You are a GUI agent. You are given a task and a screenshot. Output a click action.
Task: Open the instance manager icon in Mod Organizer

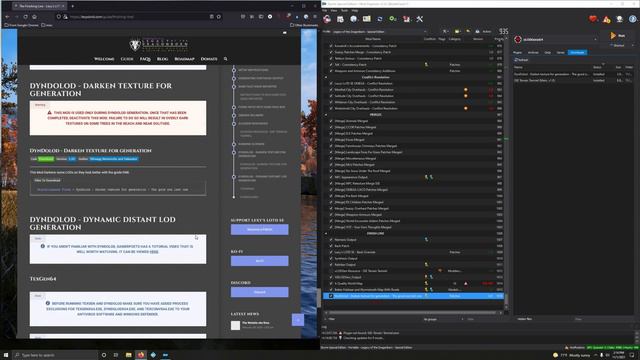(x=327, y=19)
